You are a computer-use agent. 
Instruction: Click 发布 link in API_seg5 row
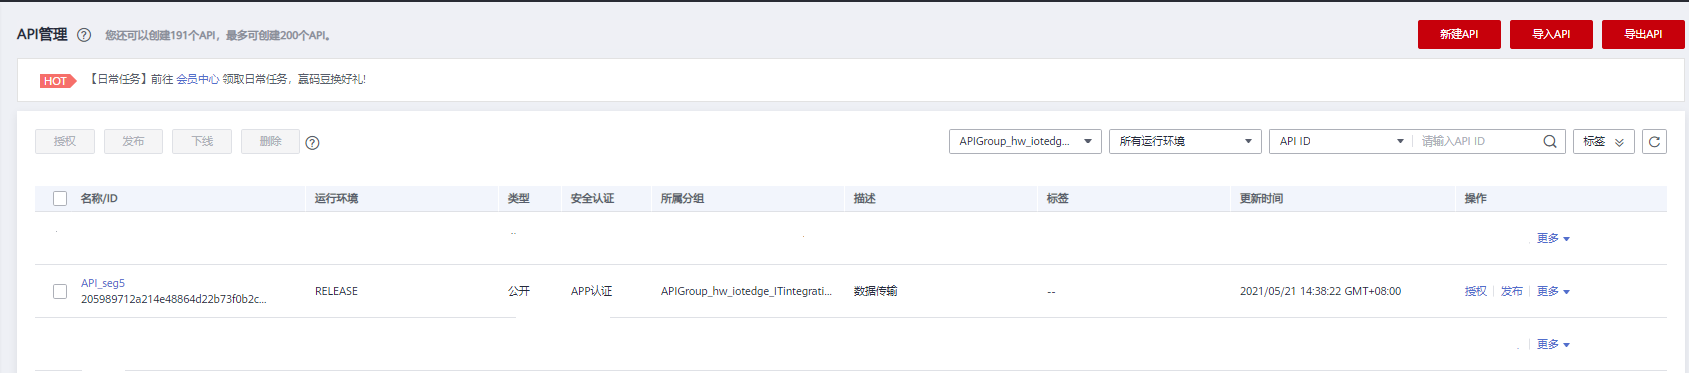coord(1511,292)
